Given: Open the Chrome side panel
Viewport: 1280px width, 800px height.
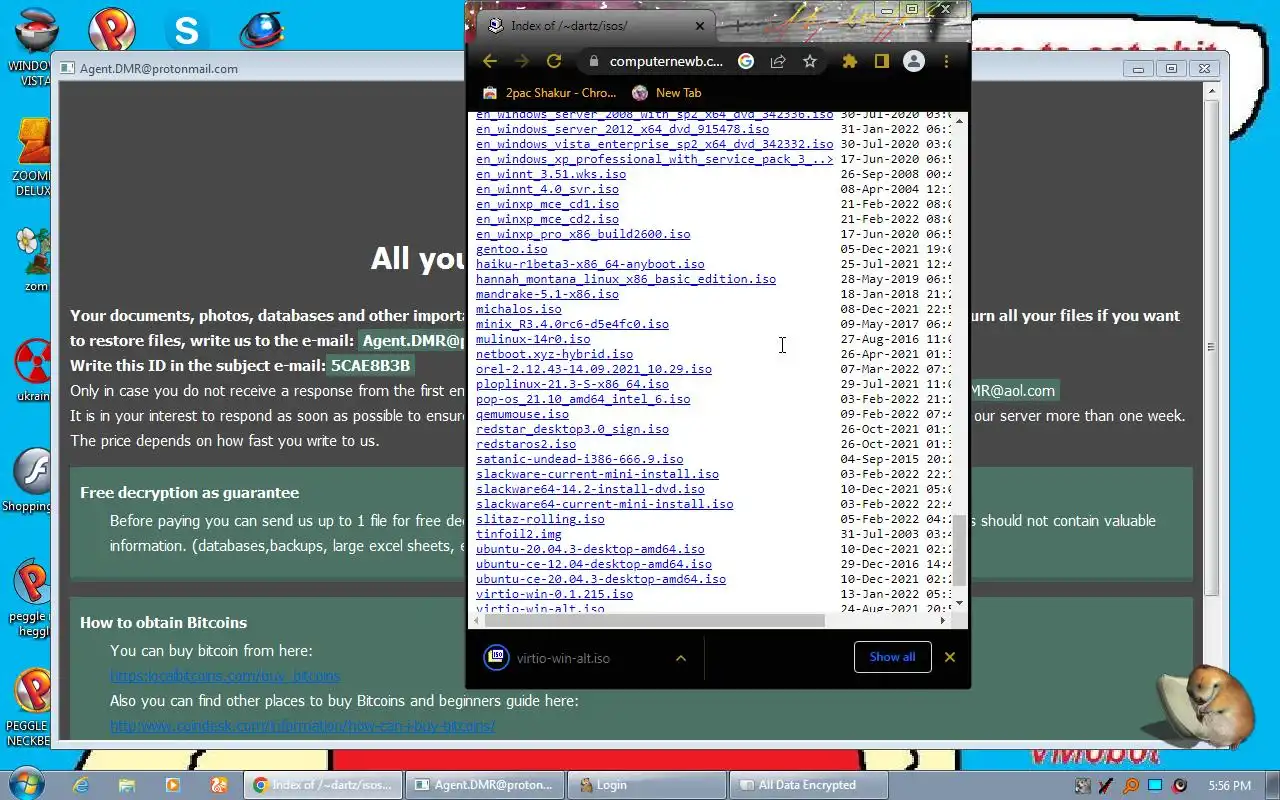Looking at the screenshot, I should (x=881, y=61).
